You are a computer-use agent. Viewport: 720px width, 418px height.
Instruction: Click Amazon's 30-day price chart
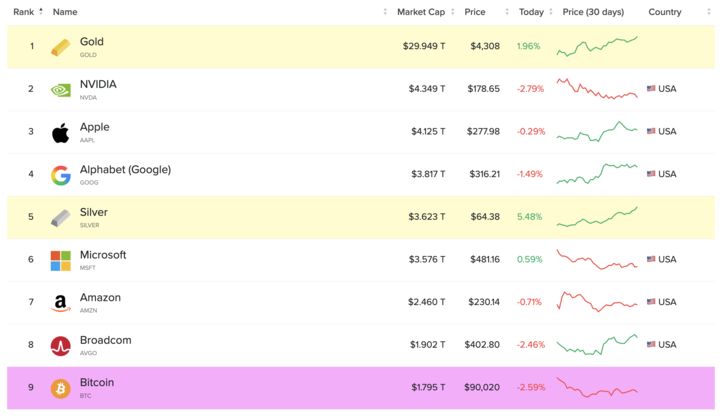pyautogui.click(x=597, y=301)
